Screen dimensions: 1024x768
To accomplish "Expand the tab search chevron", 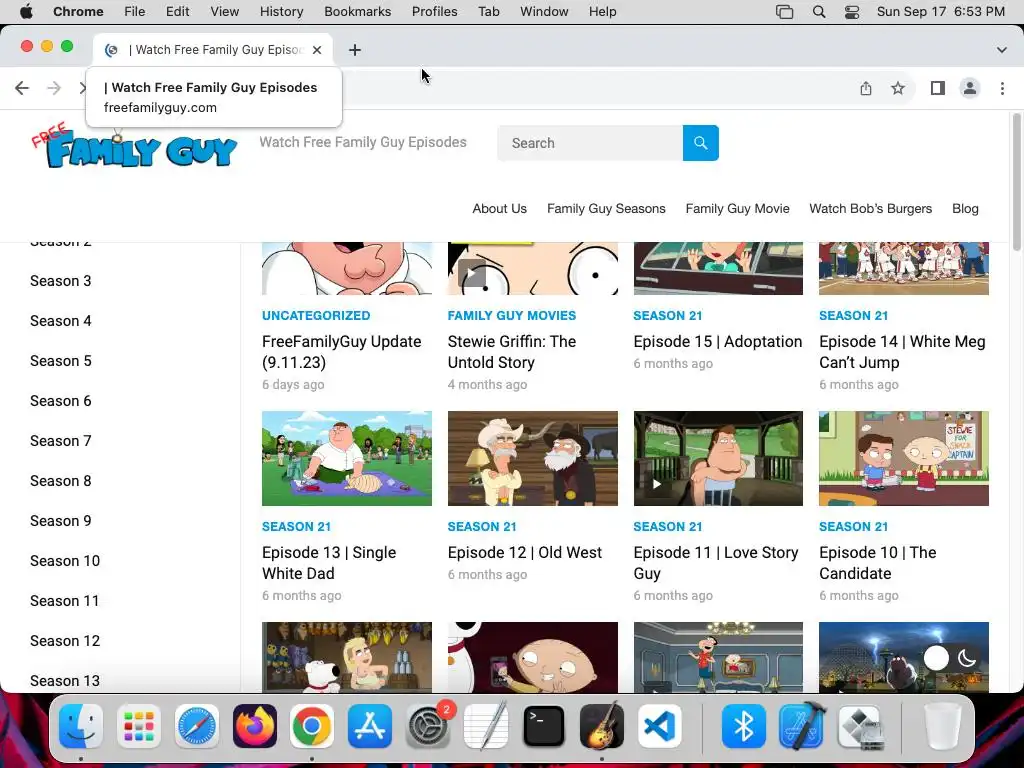I will 1002,50.
